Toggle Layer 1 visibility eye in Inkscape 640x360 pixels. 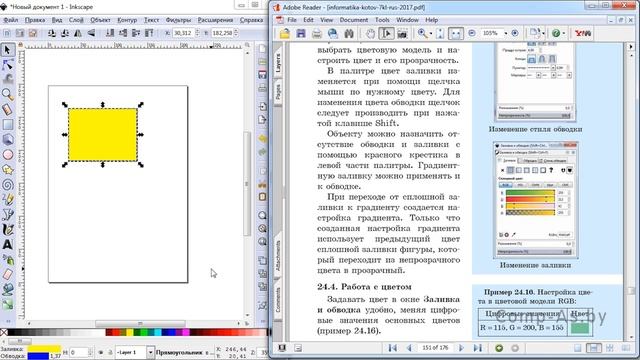point(101,352)
